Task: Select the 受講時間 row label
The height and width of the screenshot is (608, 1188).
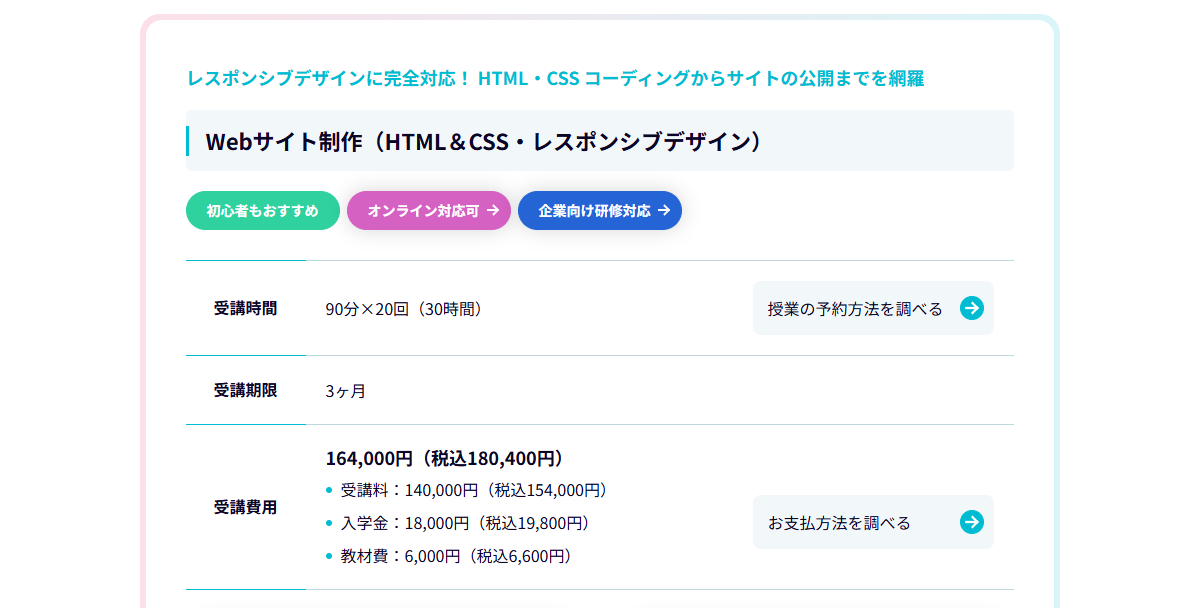Action: [x=245, y=309]
